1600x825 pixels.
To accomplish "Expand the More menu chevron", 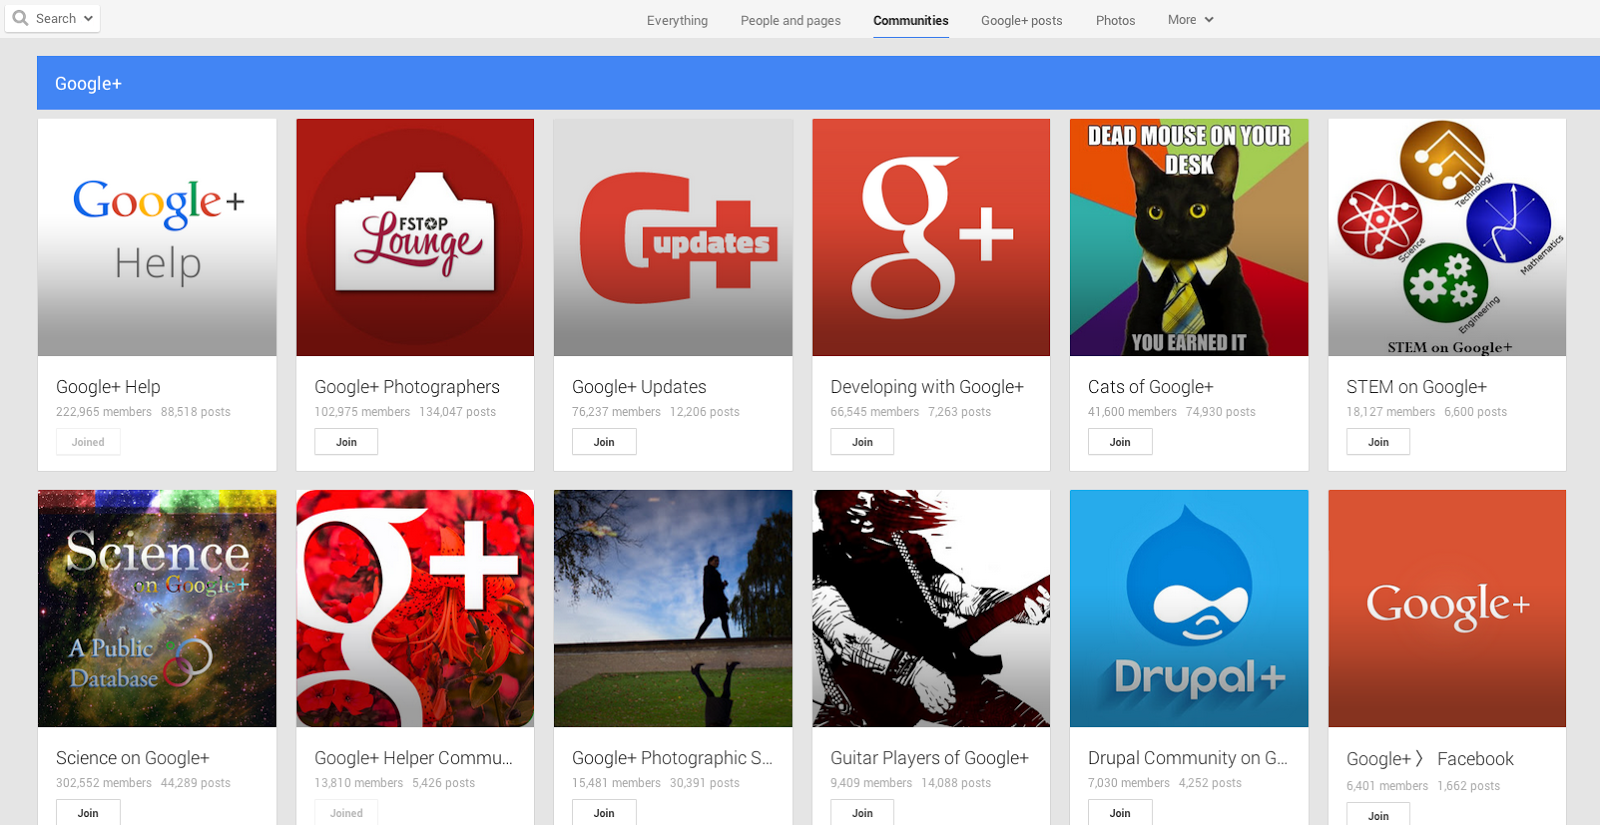I will tap(1209, 20).
